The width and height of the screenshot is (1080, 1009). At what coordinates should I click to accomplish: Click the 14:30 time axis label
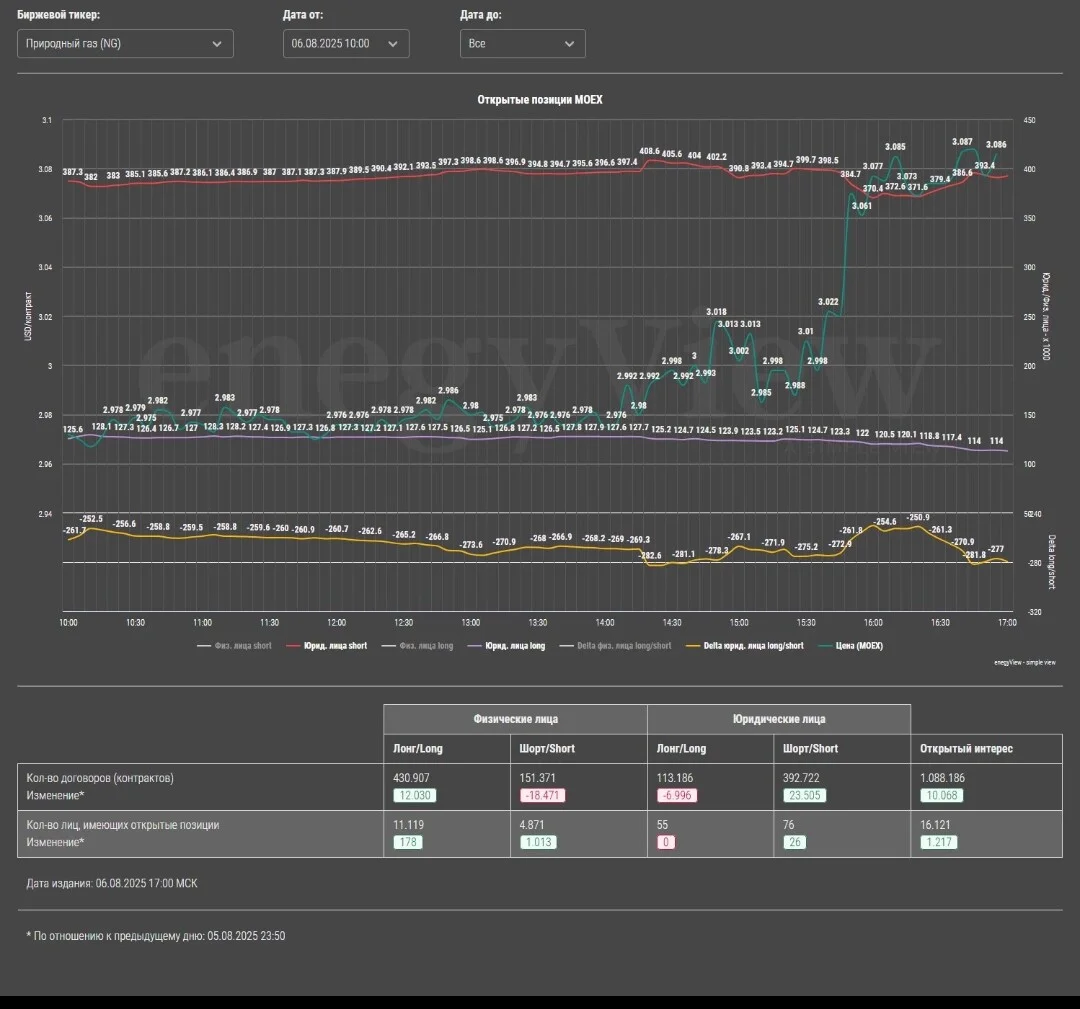coord(672,623)
